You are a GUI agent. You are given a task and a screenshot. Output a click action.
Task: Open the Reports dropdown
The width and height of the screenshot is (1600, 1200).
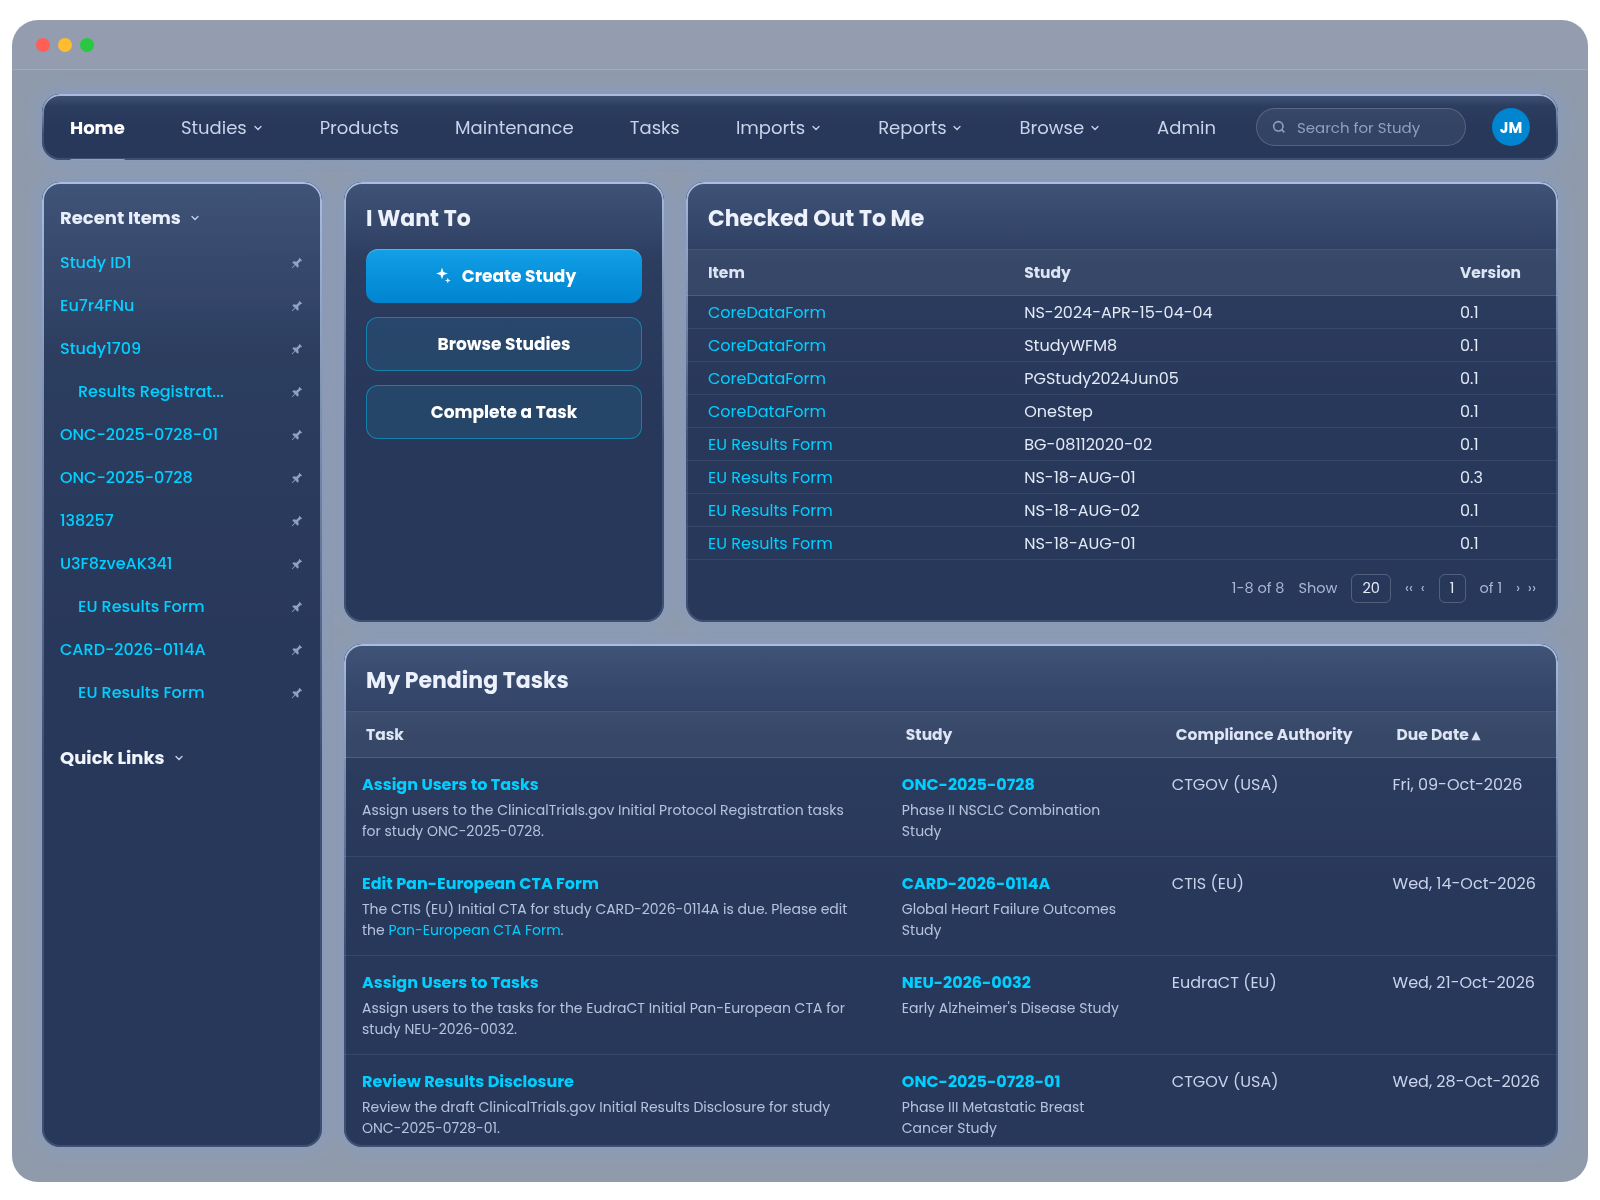point(920,128)
